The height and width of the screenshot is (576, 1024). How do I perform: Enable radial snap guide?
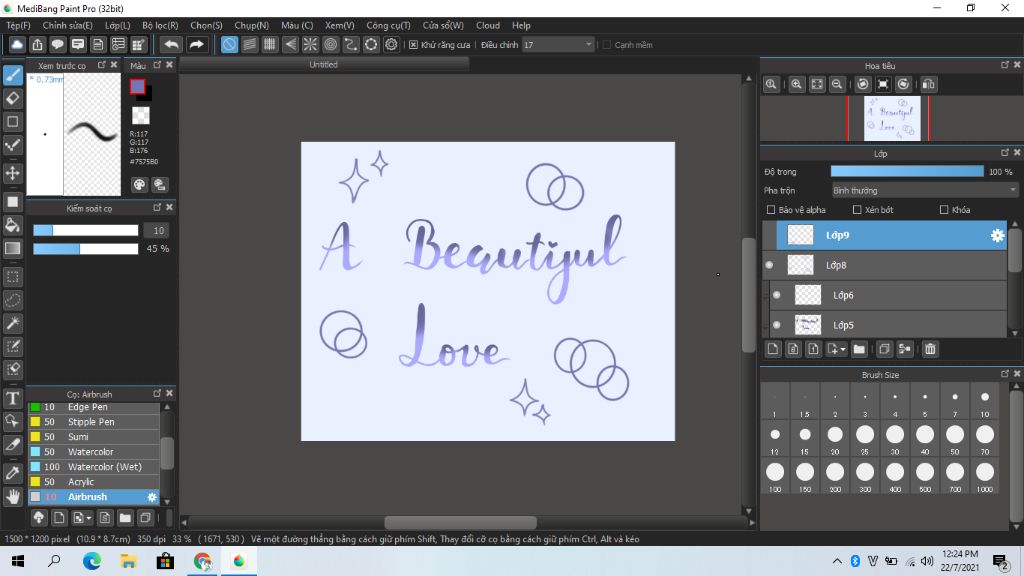[x=310, y=44]
